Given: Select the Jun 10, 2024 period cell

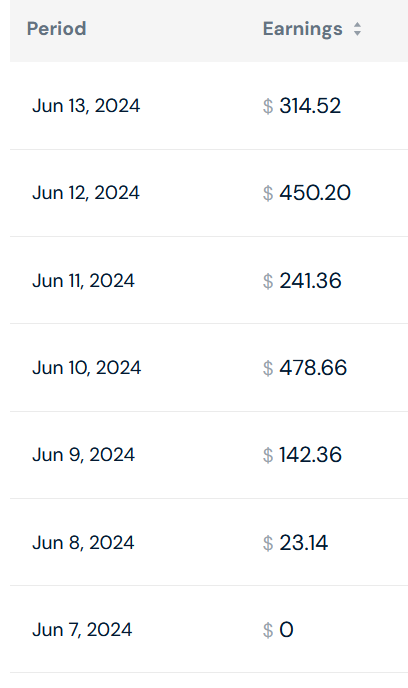Looking at the screenshot, I should click(x=86, y=368).
